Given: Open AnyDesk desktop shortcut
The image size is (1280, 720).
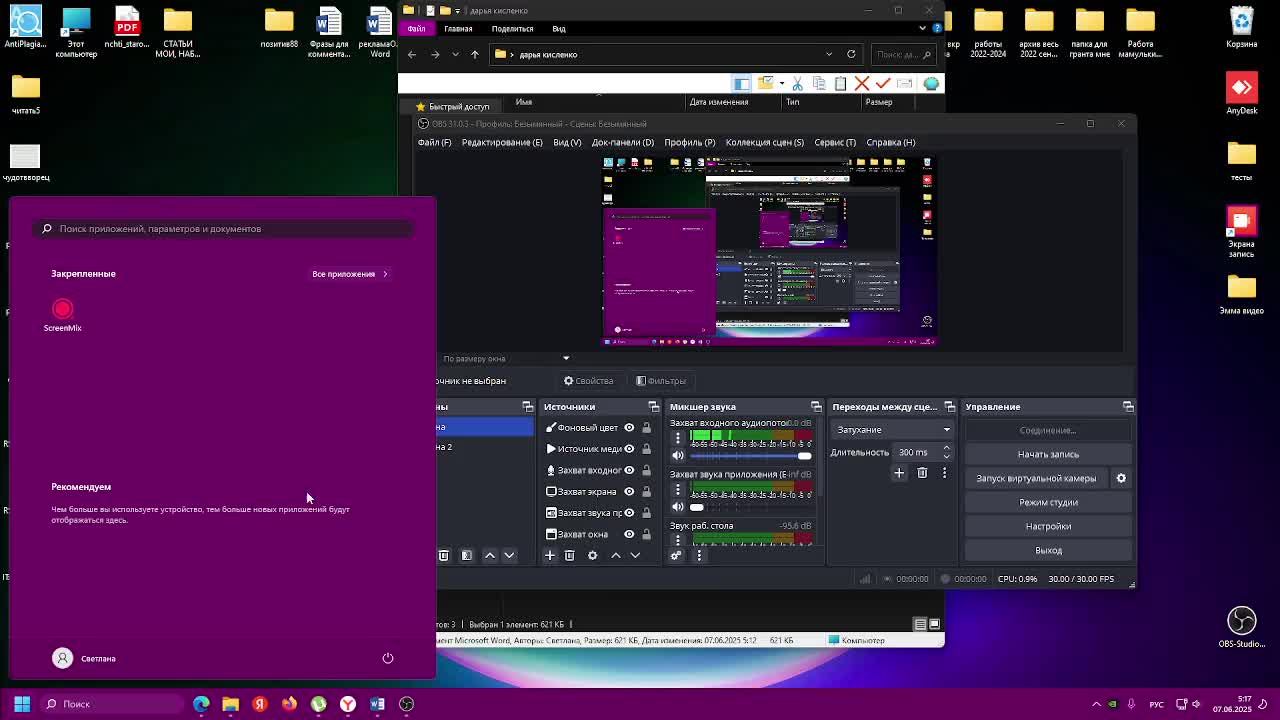Looking at the screenshot, I should [1242, 94].
